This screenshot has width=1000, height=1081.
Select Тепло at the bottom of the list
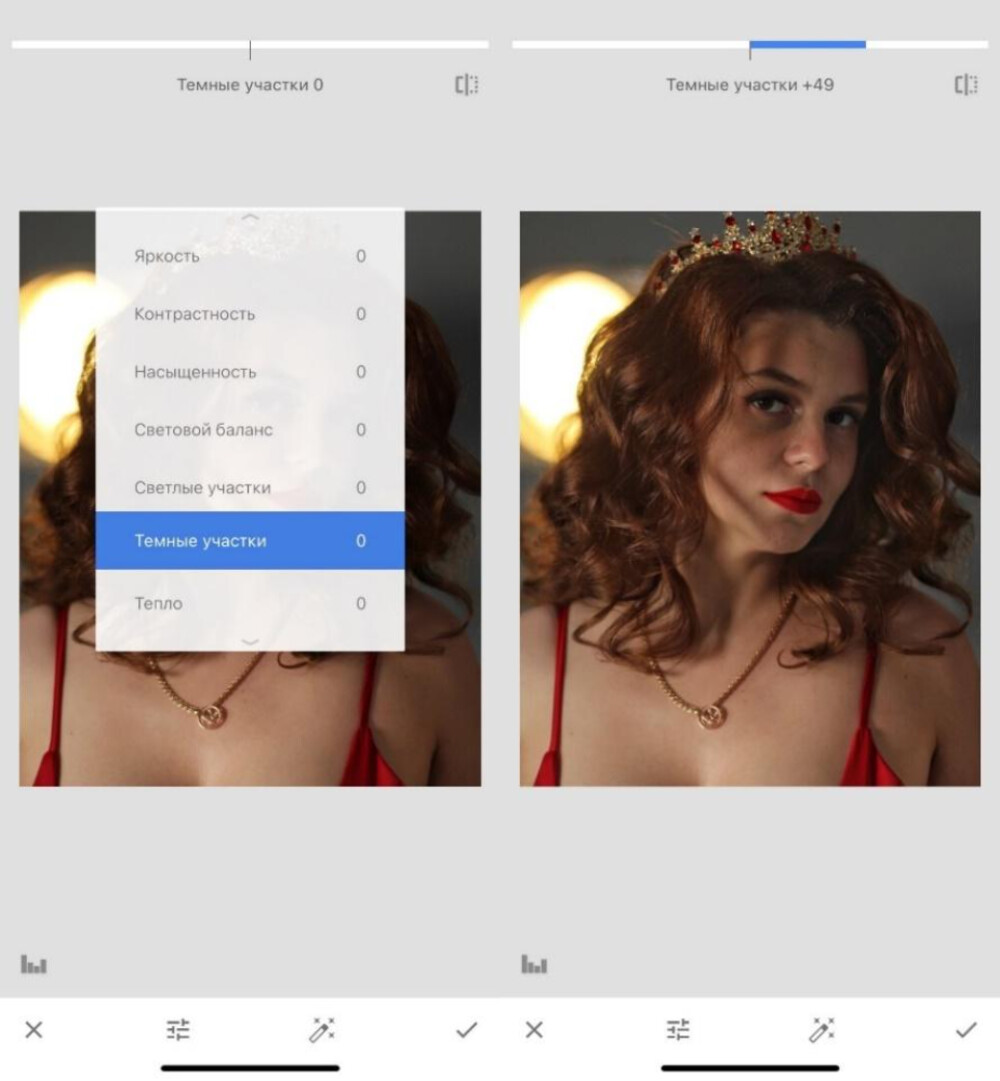pos(250,603)
